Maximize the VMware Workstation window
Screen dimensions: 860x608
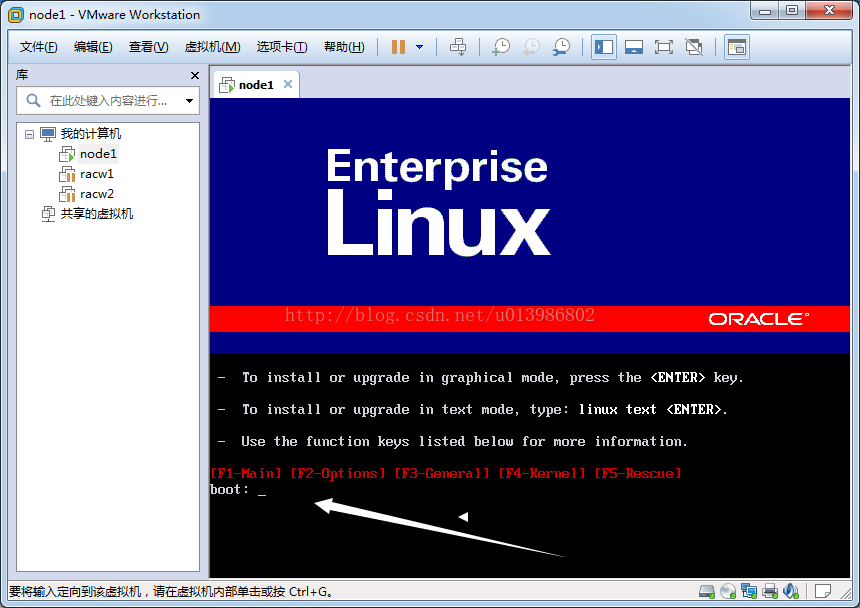pyautogui.click(x=792, y=11)
